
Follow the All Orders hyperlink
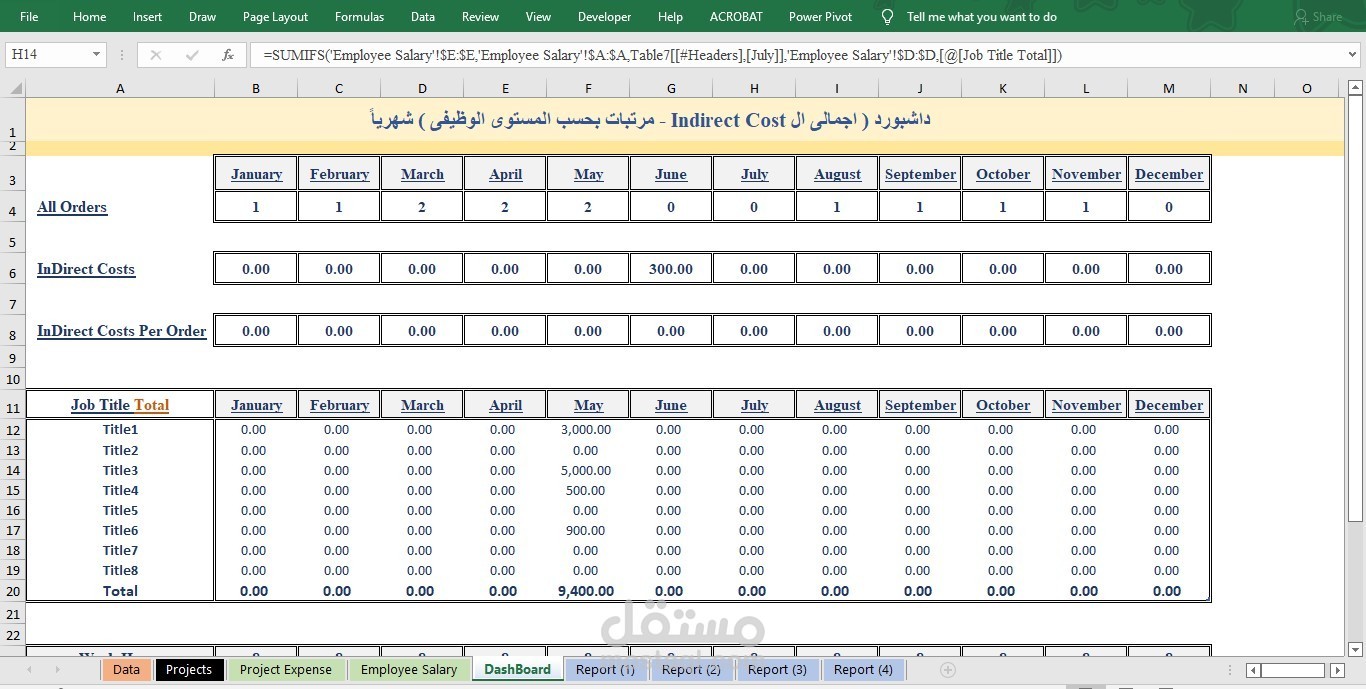(x=71, y=207)
